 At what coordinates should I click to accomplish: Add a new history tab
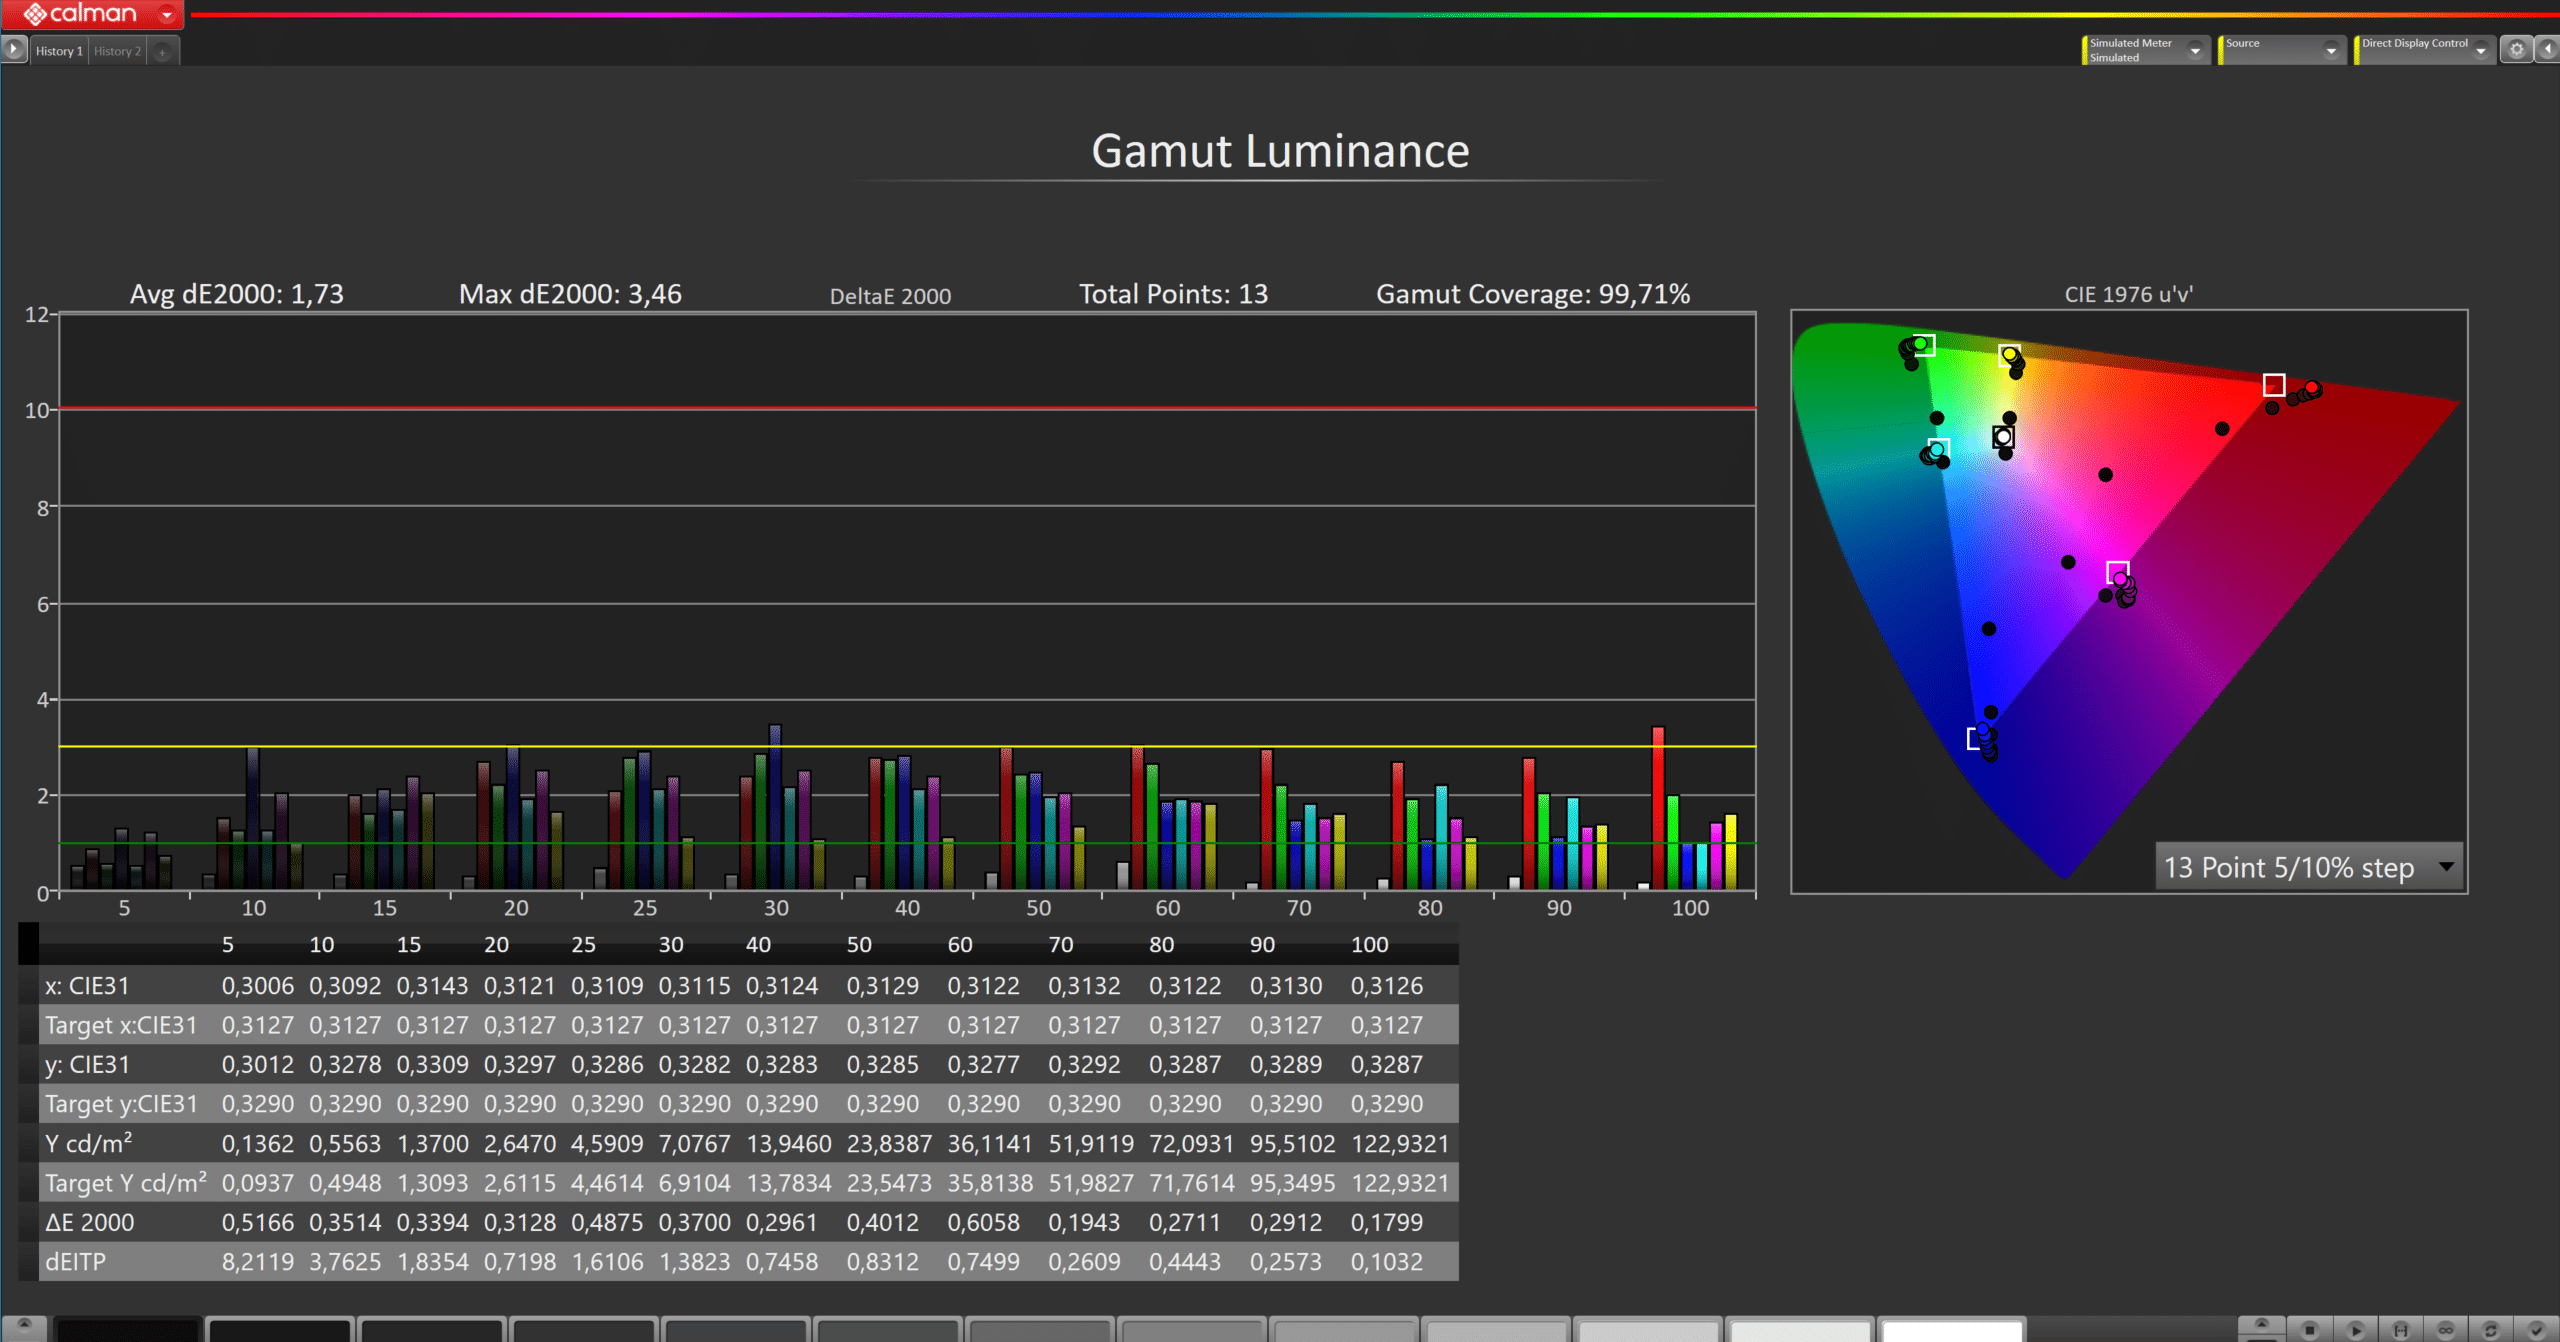point(162,52)
